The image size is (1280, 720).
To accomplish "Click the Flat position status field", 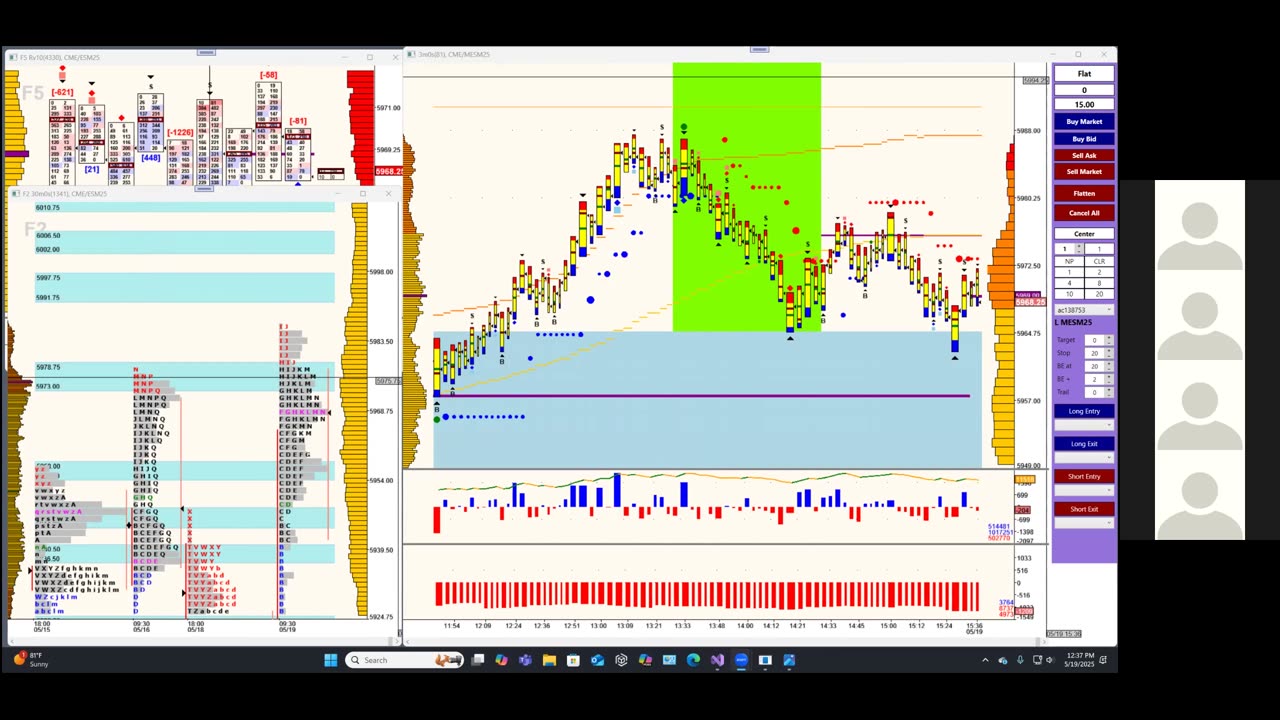I will tap(1084, 74).
